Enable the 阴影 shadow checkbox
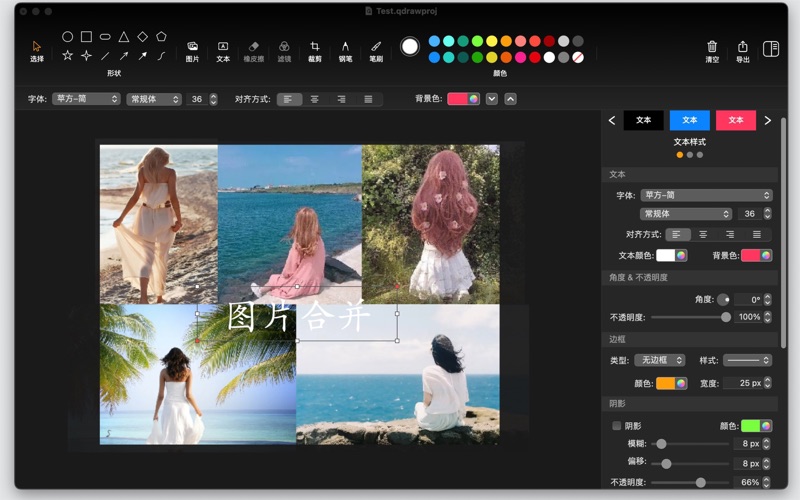Image resolution: width=800 pixels, height=500 pixels. pos(617,426)
